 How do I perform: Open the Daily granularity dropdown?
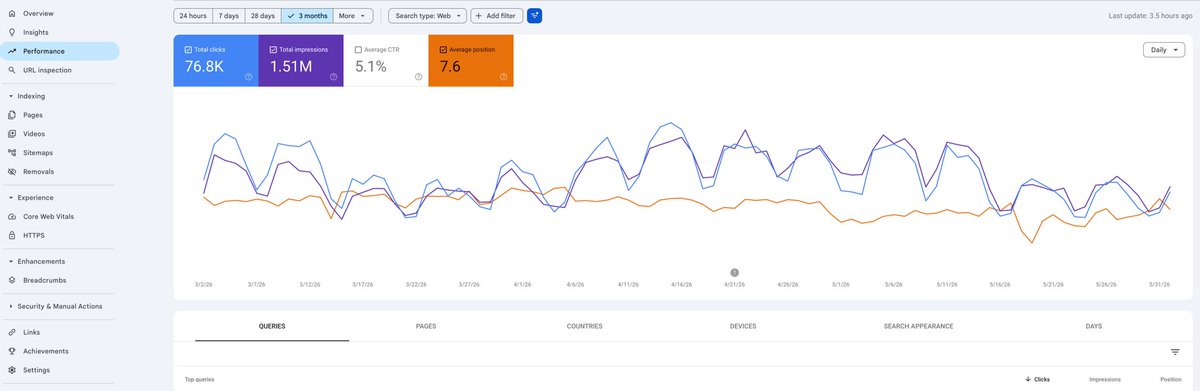1164,49
